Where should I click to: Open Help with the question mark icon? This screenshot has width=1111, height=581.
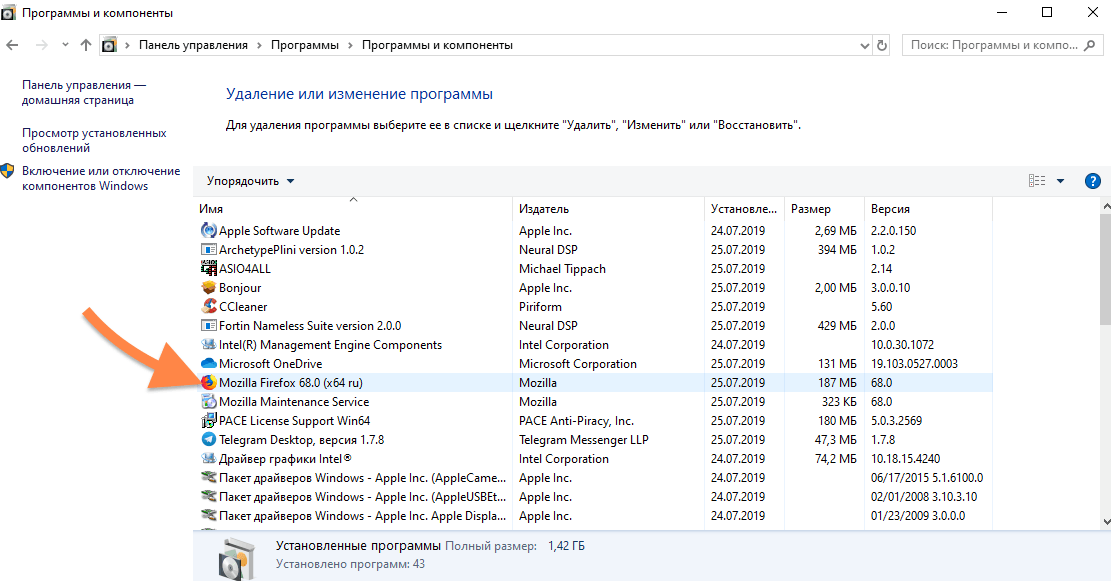point(1093,181)
